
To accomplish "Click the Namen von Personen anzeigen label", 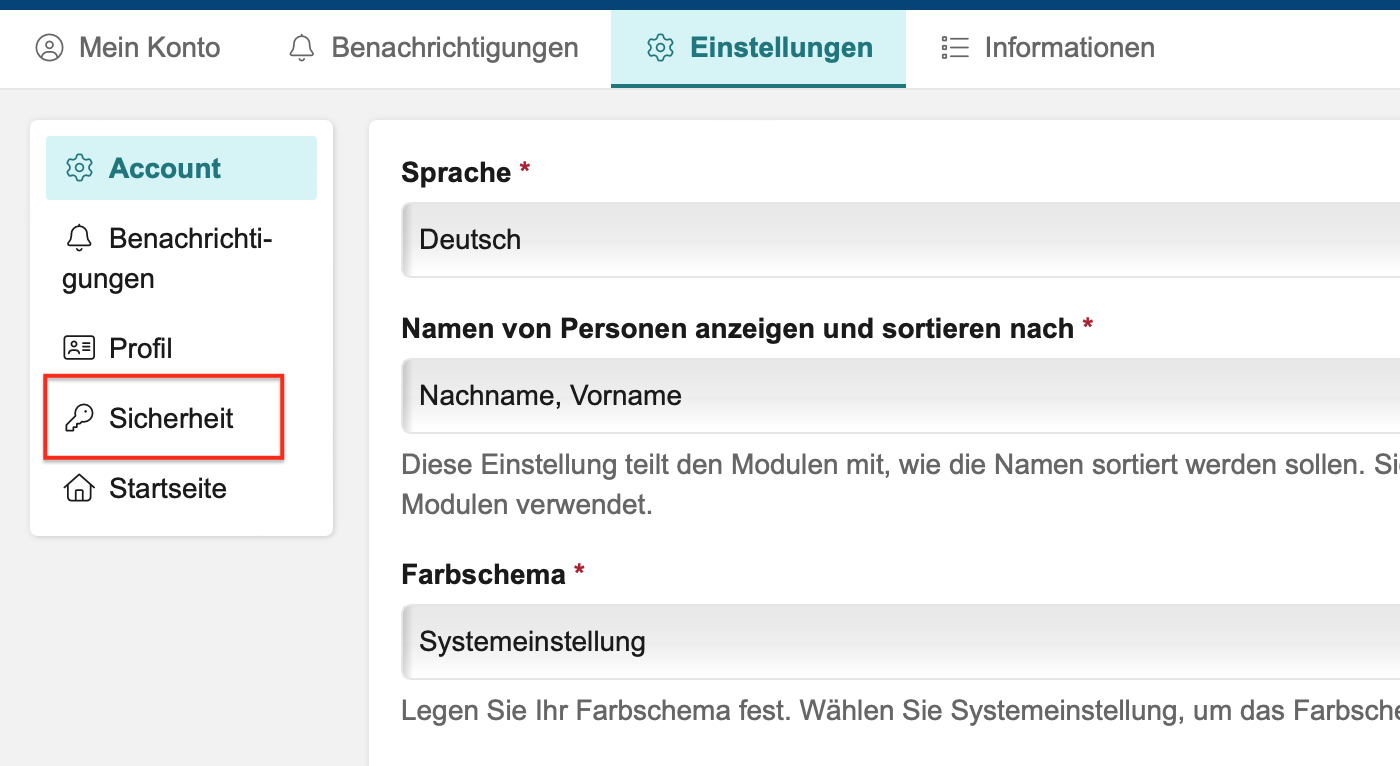I will (x=738, y=328).
